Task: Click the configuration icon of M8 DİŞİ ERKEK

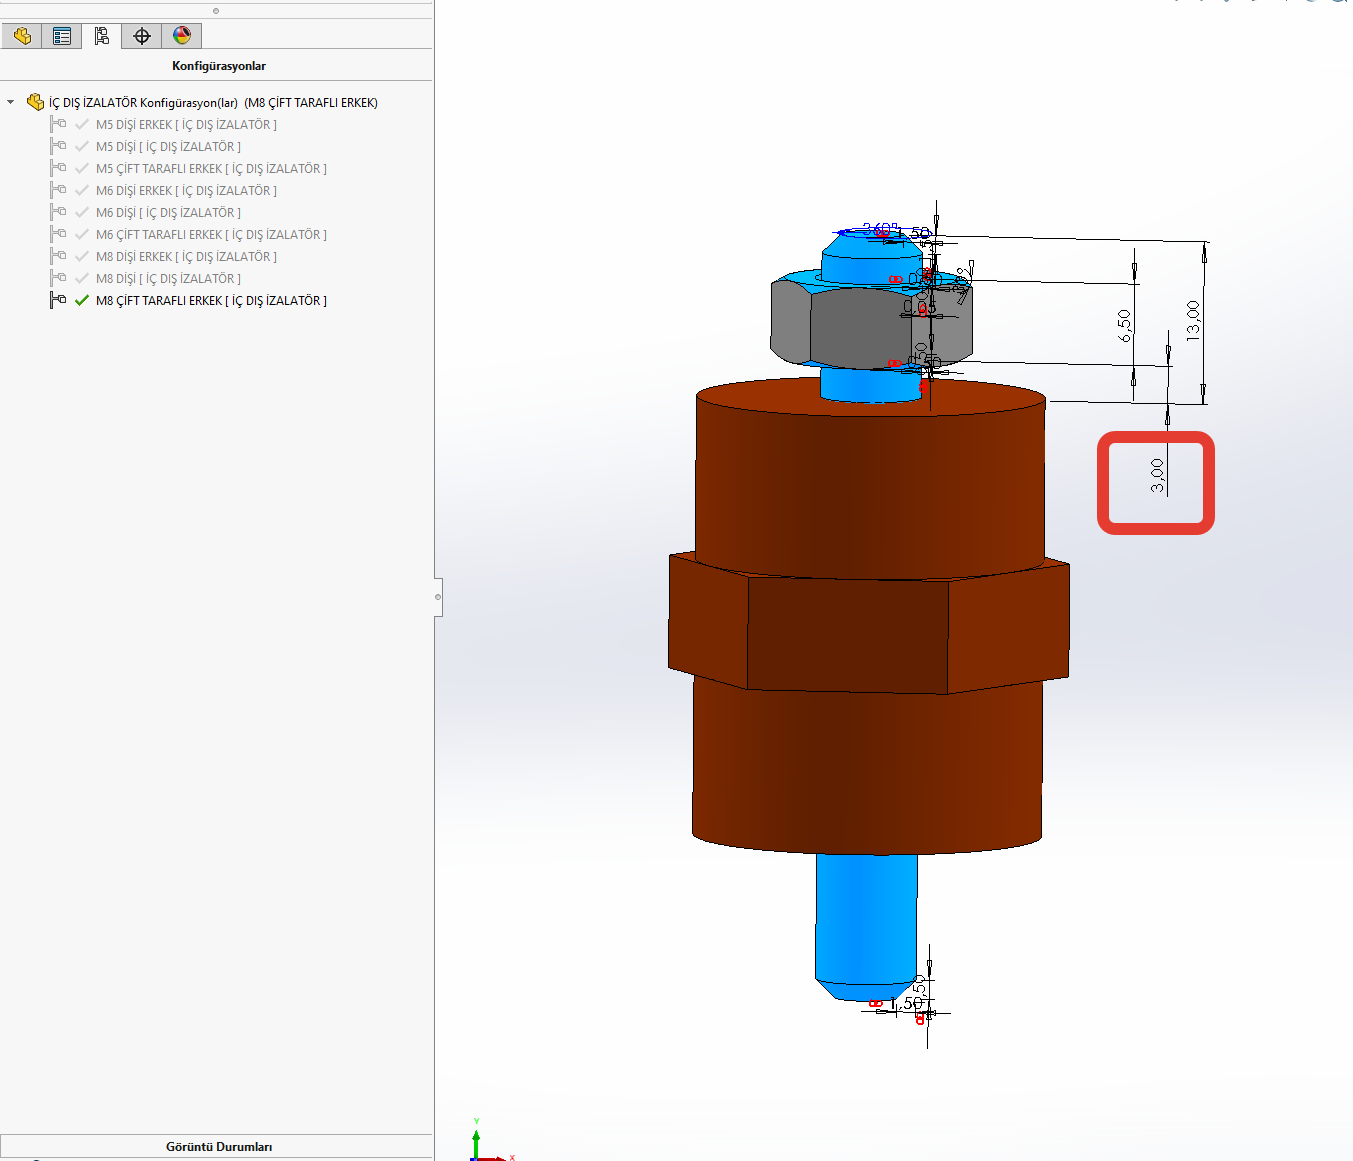Action: pyautogui.click(x=58, y=256)
